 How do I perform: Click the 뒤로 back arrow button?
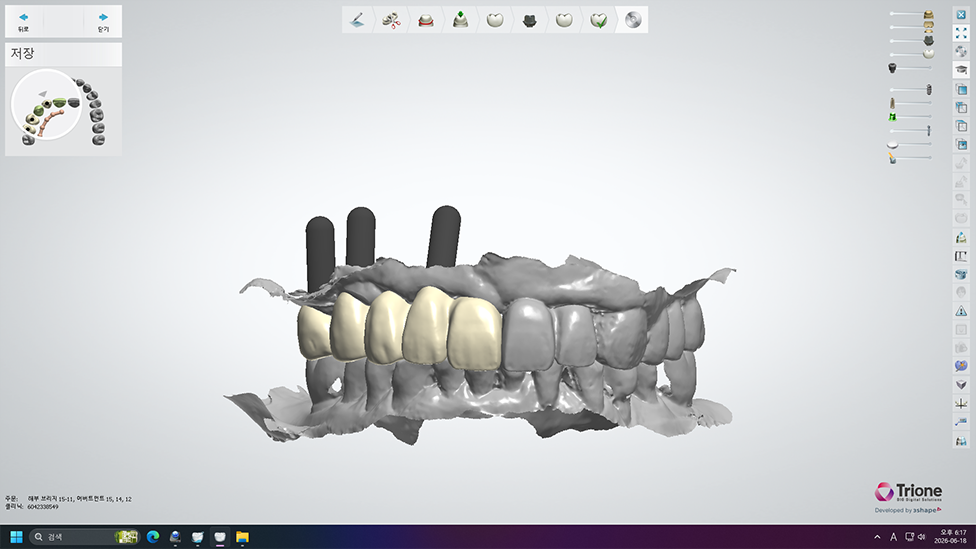pos(24,22)
